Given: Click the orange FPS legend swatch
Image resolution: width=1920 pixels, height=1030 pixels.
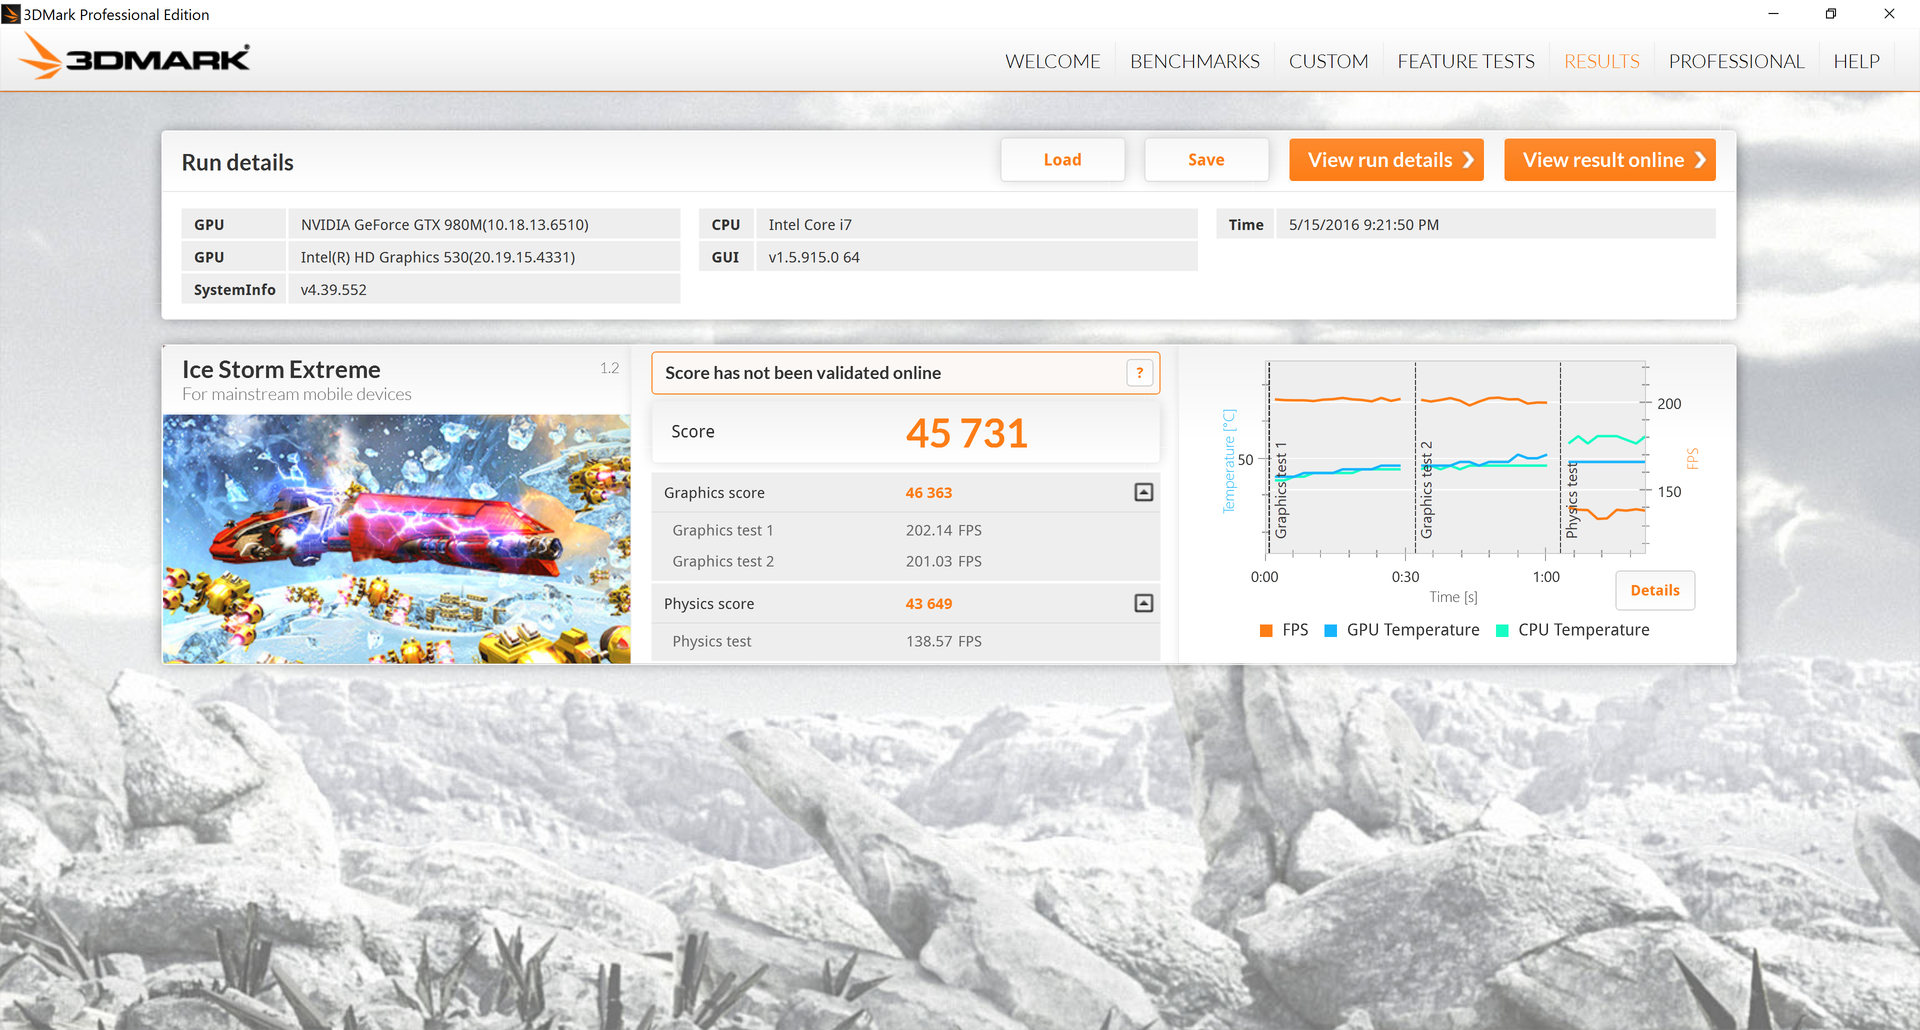Looking at the screenshot, I should (1266, 630).
